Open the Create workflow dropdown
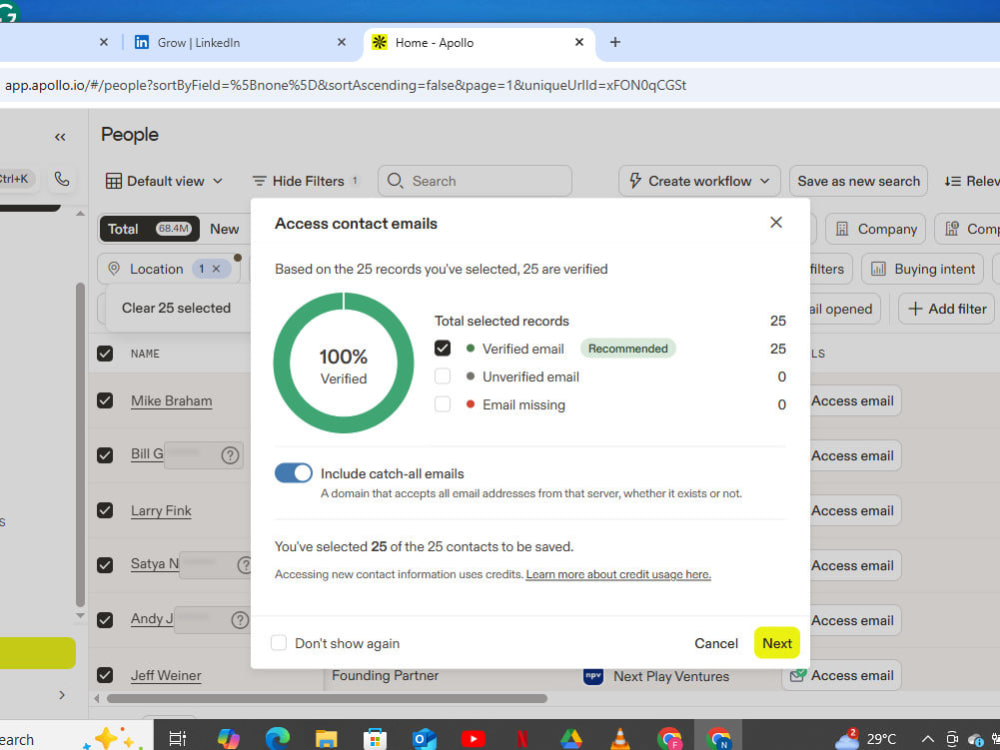The width and height of the screenshot is (1000, 750). coord(700,181)
